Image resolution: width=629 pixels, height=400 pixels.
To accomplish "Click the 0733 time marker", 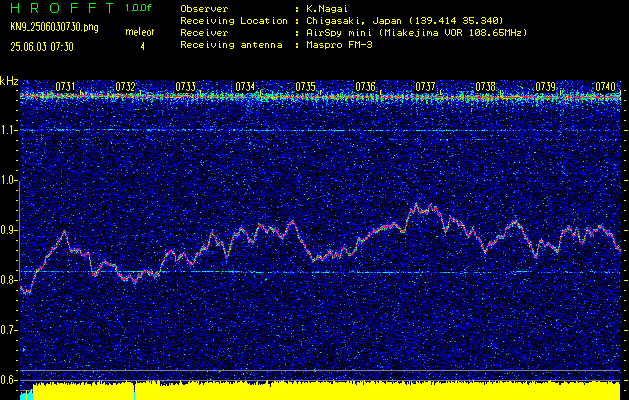I will (x=185, y=86).
